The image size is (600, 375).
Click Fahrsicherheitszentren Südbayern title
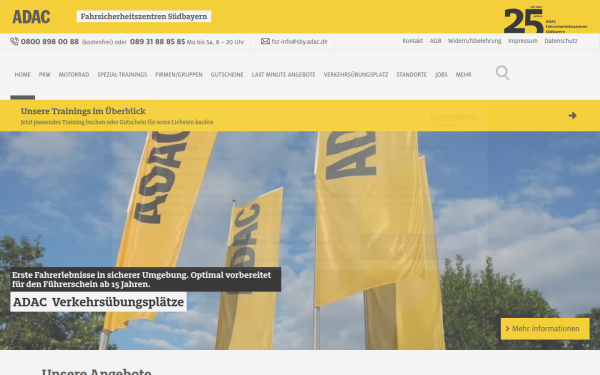pyautogui.click(x=144, y=16)
